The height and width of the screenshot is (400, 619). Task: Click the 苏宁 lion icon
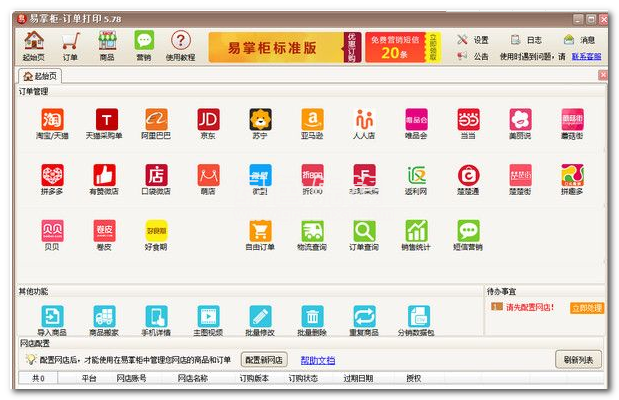coord(261,120)
